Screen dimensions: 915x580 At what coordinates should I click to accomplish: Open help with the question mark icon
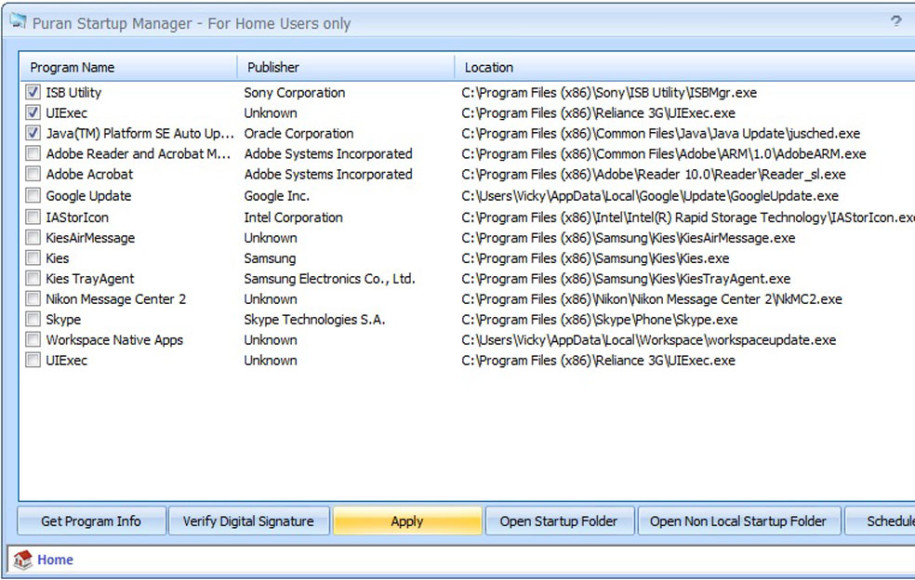tap(896, 22)
